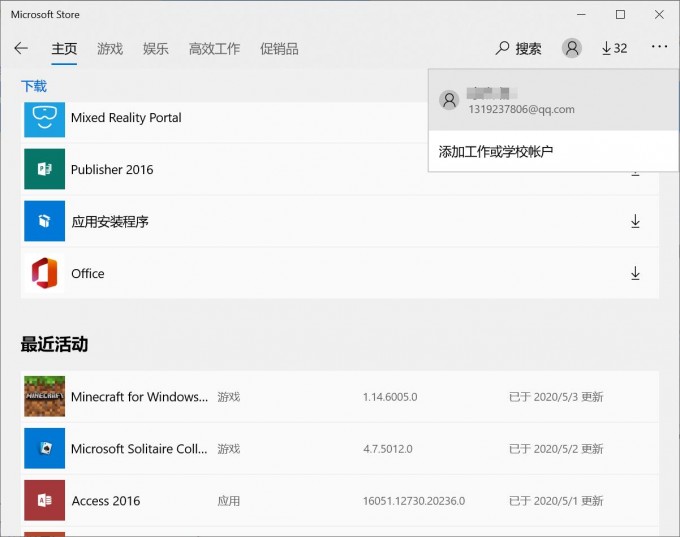Open the 高效工作 tab
Viewport: 680px width, 537px height.
(x=214, y=49)
